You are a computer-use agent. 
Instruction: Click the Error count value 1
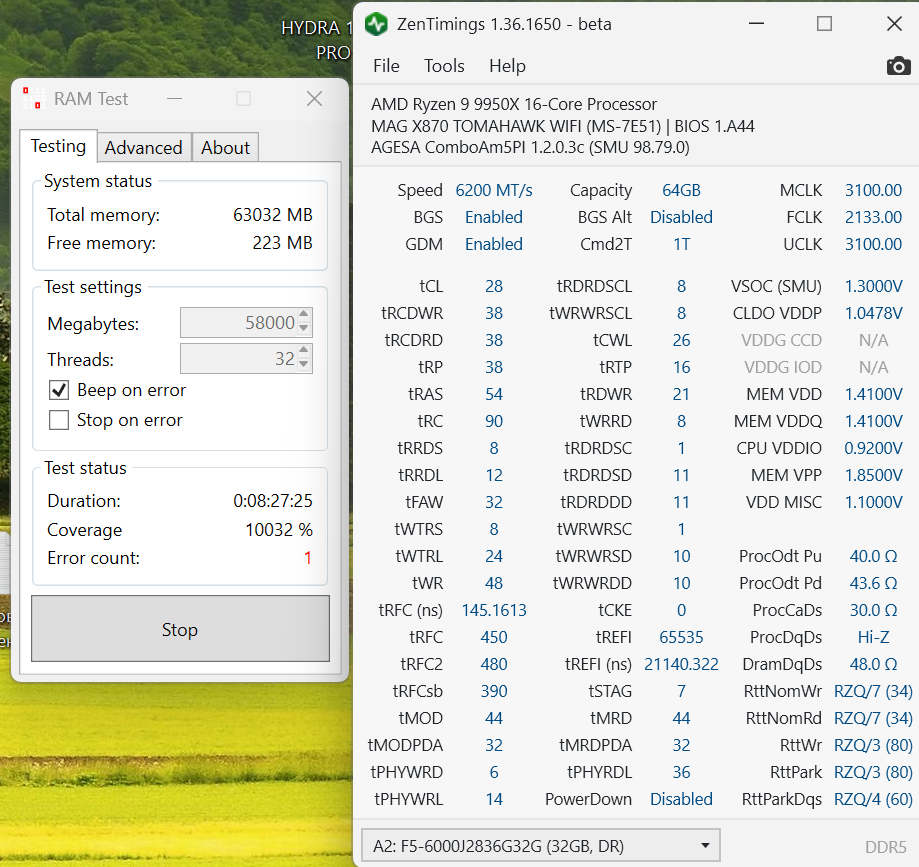coord(308,558)
